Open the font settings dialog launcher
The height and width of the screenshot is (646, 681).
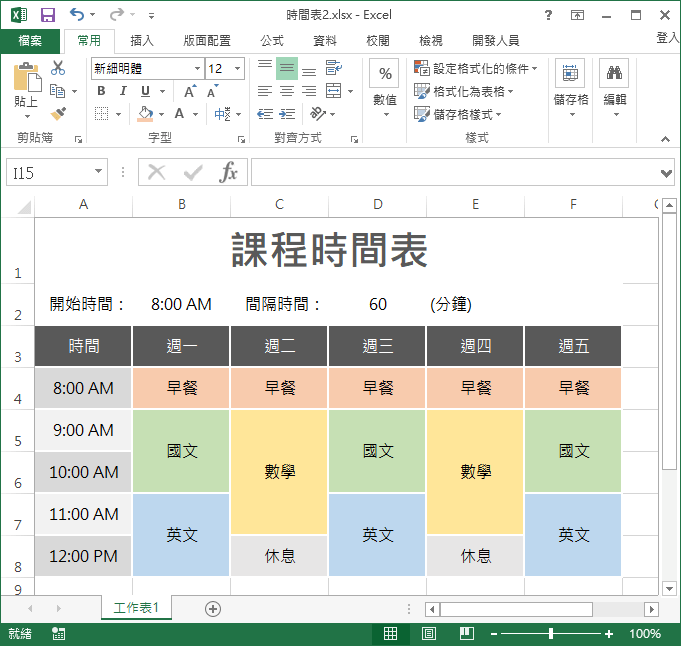241,139
